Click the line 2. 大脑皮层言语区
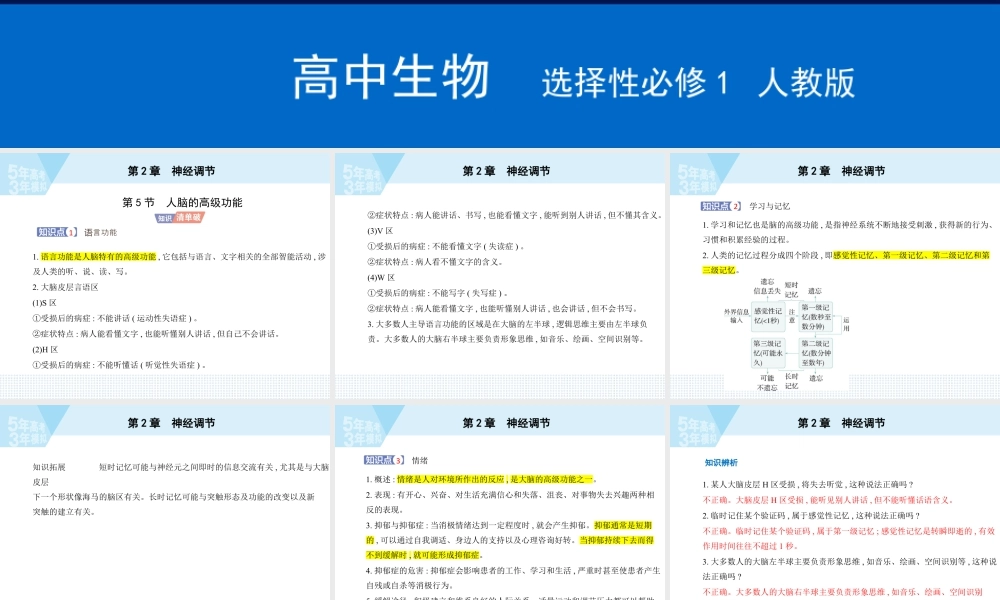Viewport: 1000px width, 600px height. pos(66,287)
